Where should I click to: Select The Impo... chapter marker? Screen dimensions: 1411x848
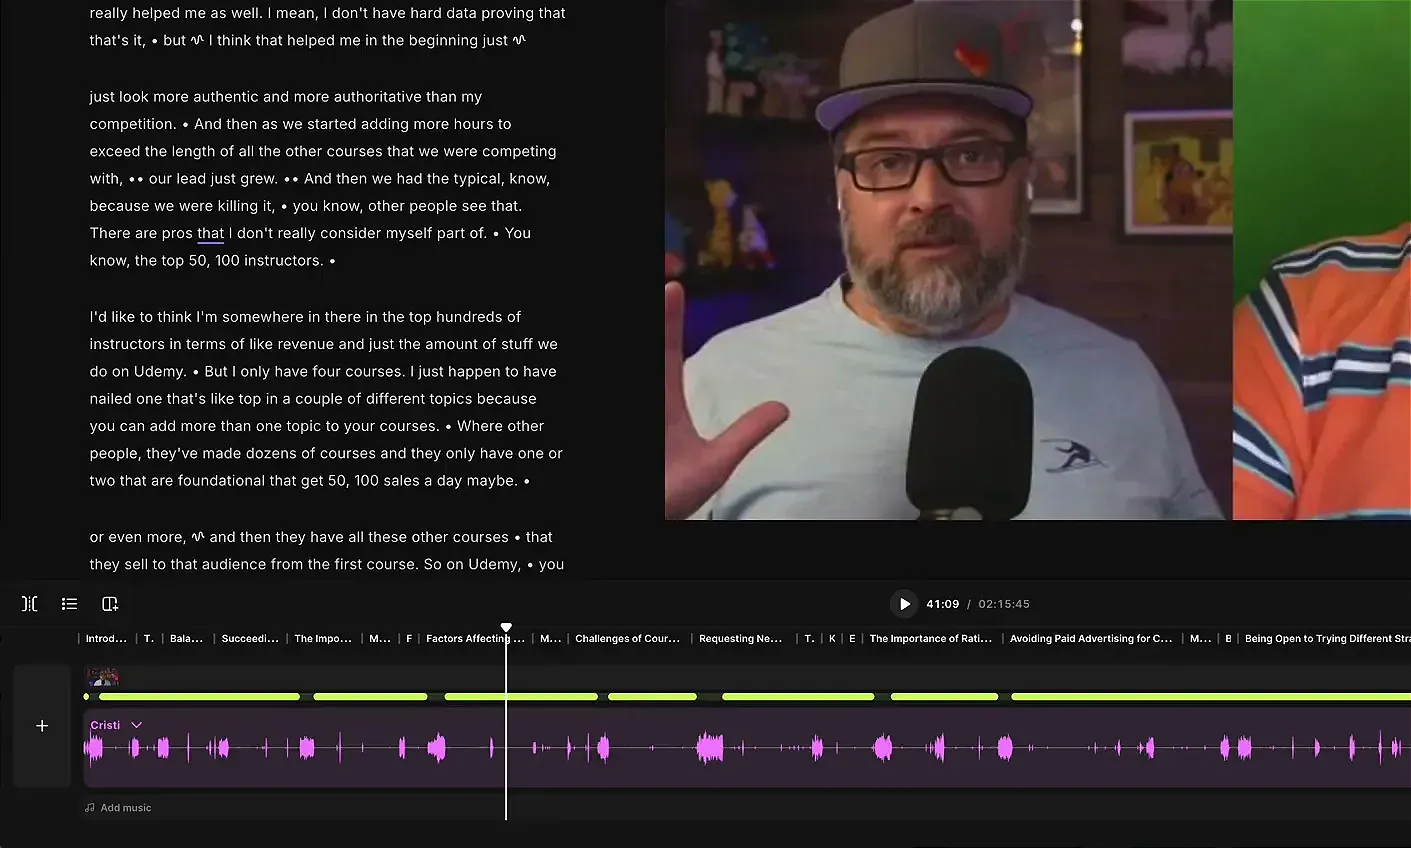(x=323, y=638)
